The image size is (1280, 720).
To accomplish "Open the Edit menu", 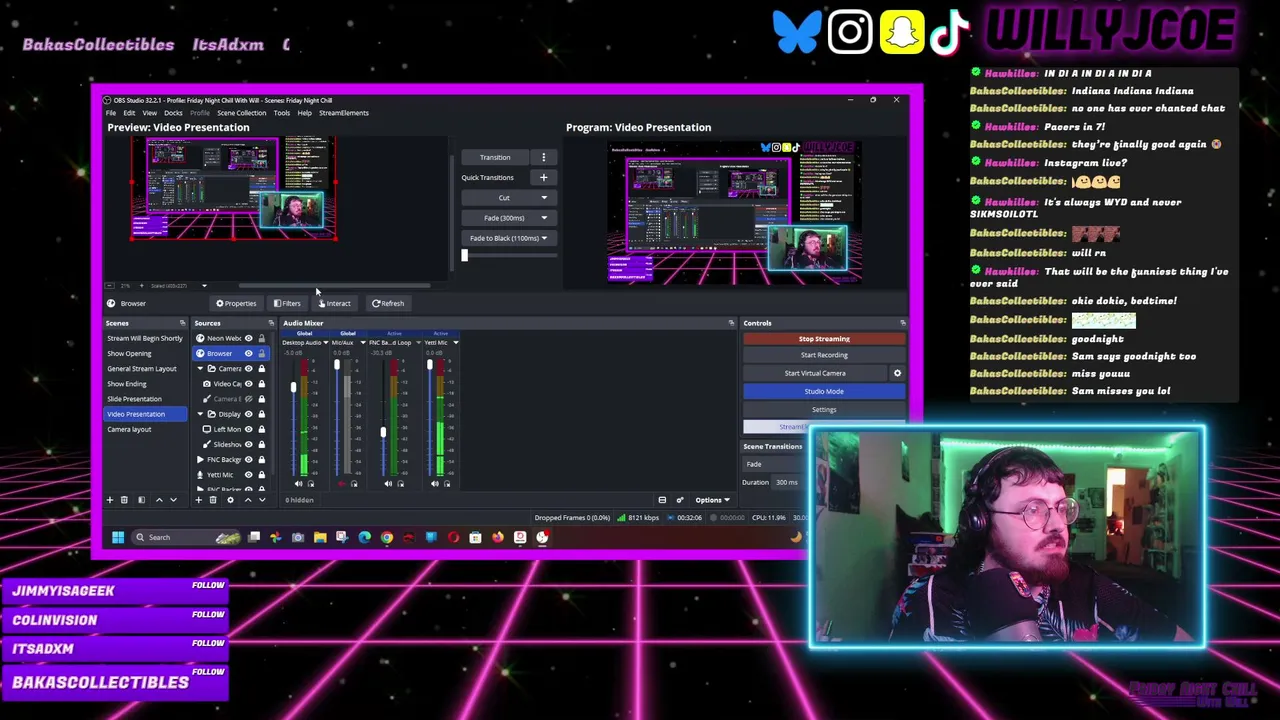I will [x=129, y=113].
